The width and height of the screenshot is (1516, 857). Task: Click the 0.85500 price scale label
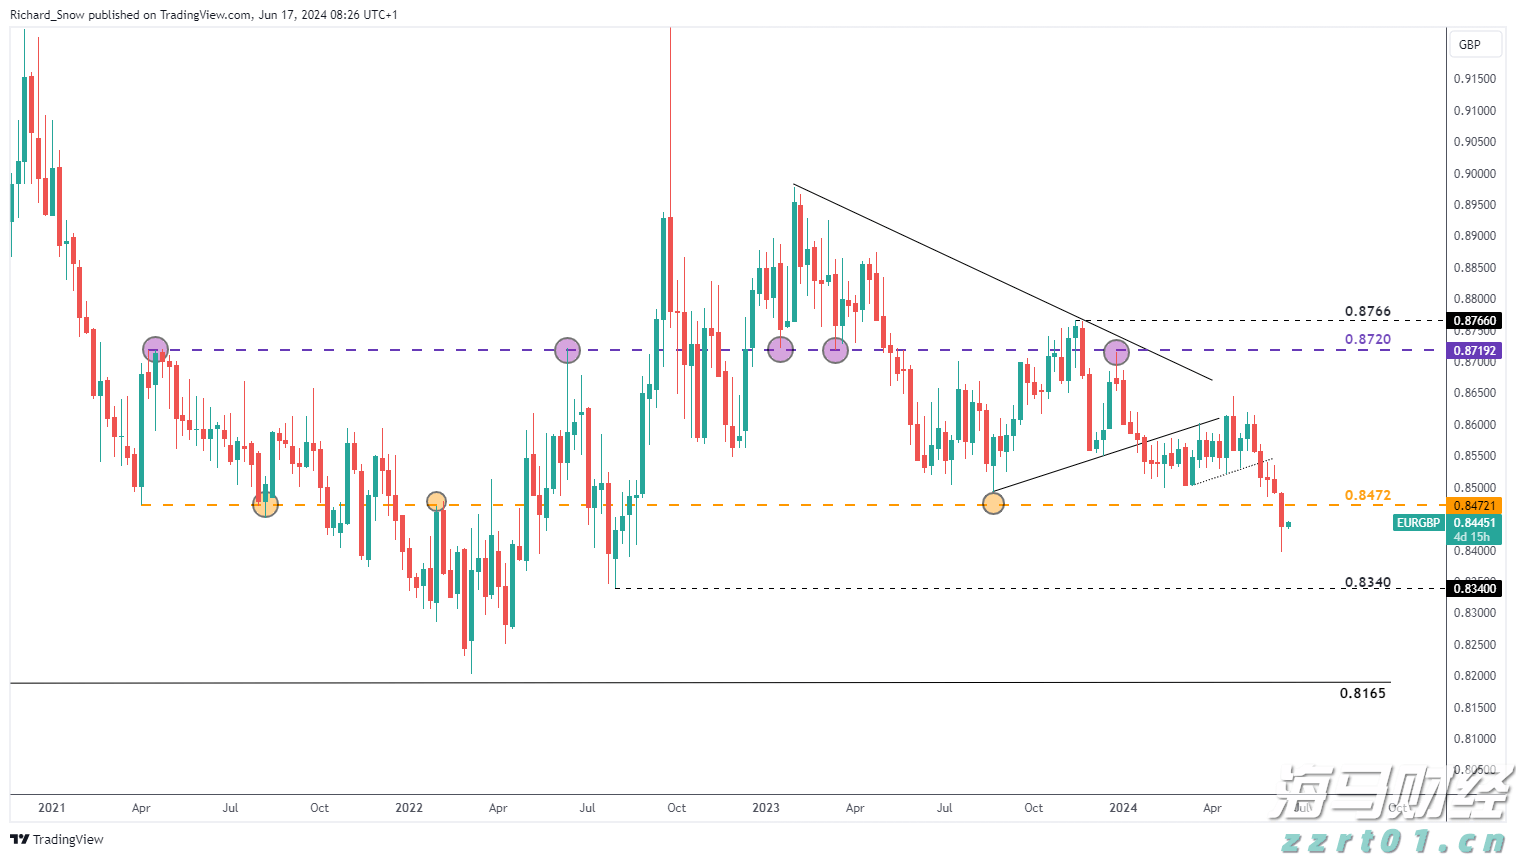(1475, 456)
